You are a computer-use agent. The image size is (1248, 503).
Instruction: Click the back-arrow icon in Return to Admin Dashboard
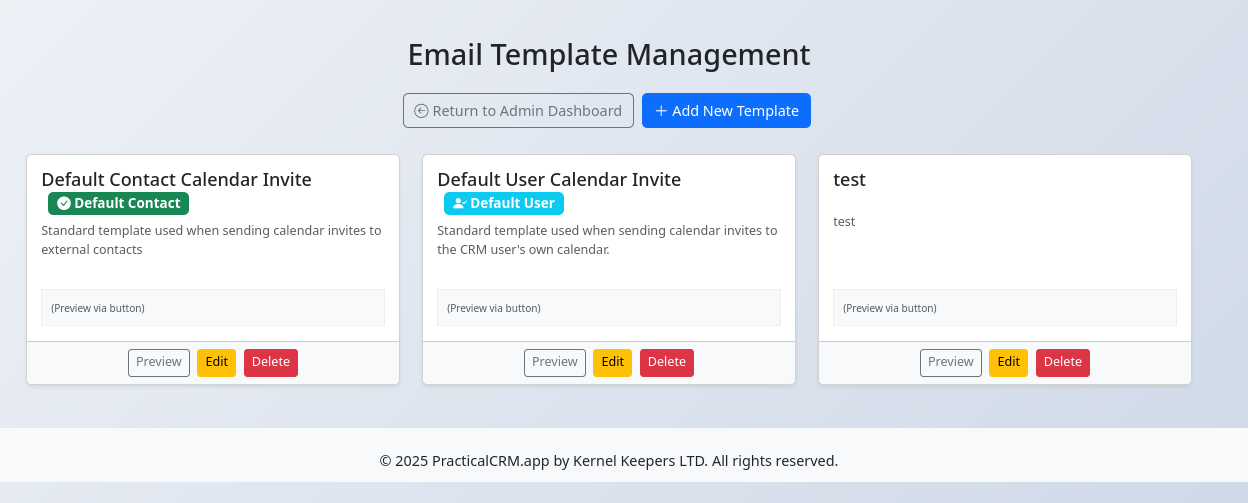[421, 111]
